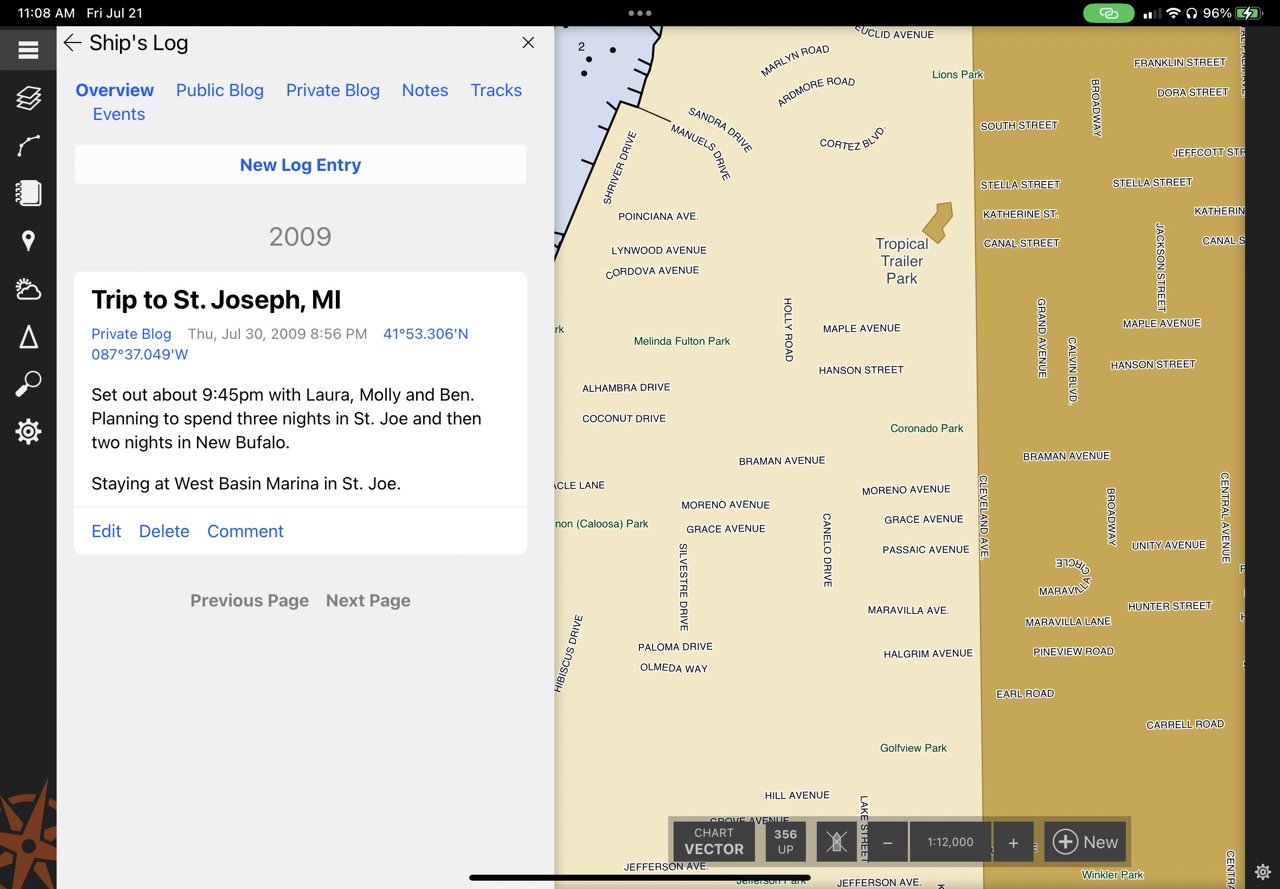Switch to Tracks tab
The width and height of the screenshot is (1280, 889).
(496, 90)
